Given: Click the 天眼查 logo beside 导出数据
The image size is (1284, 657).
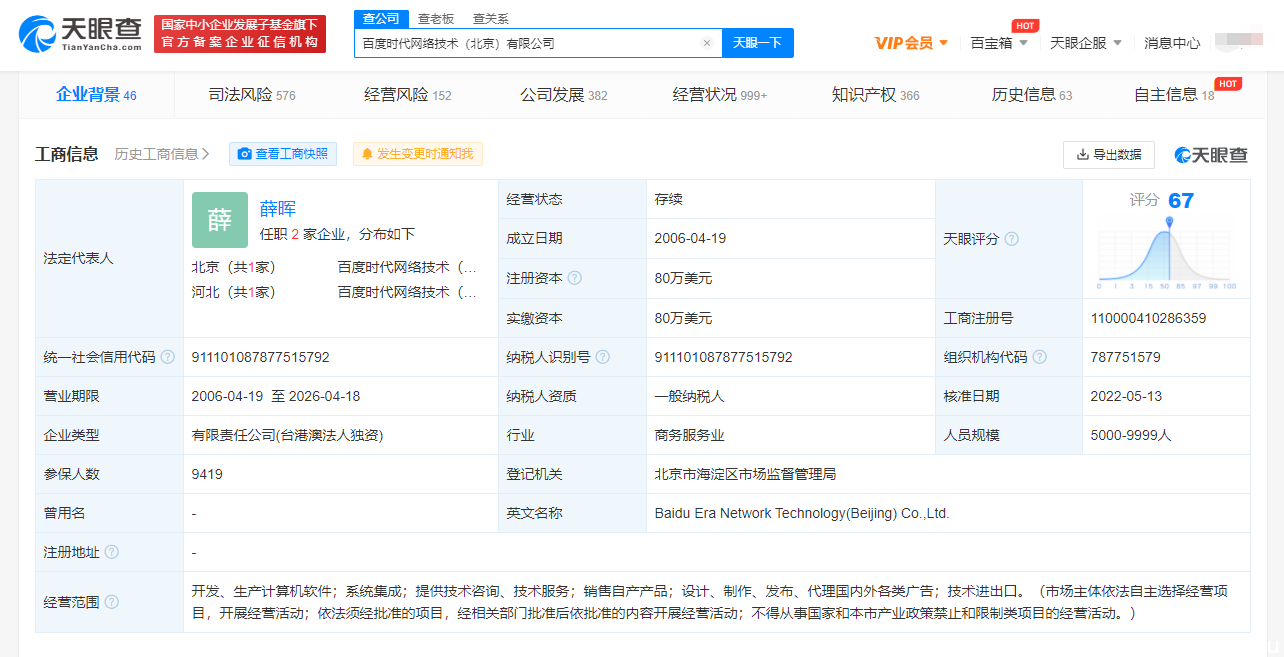Looking at the screenshot, I should click(x=1211, y=155).
